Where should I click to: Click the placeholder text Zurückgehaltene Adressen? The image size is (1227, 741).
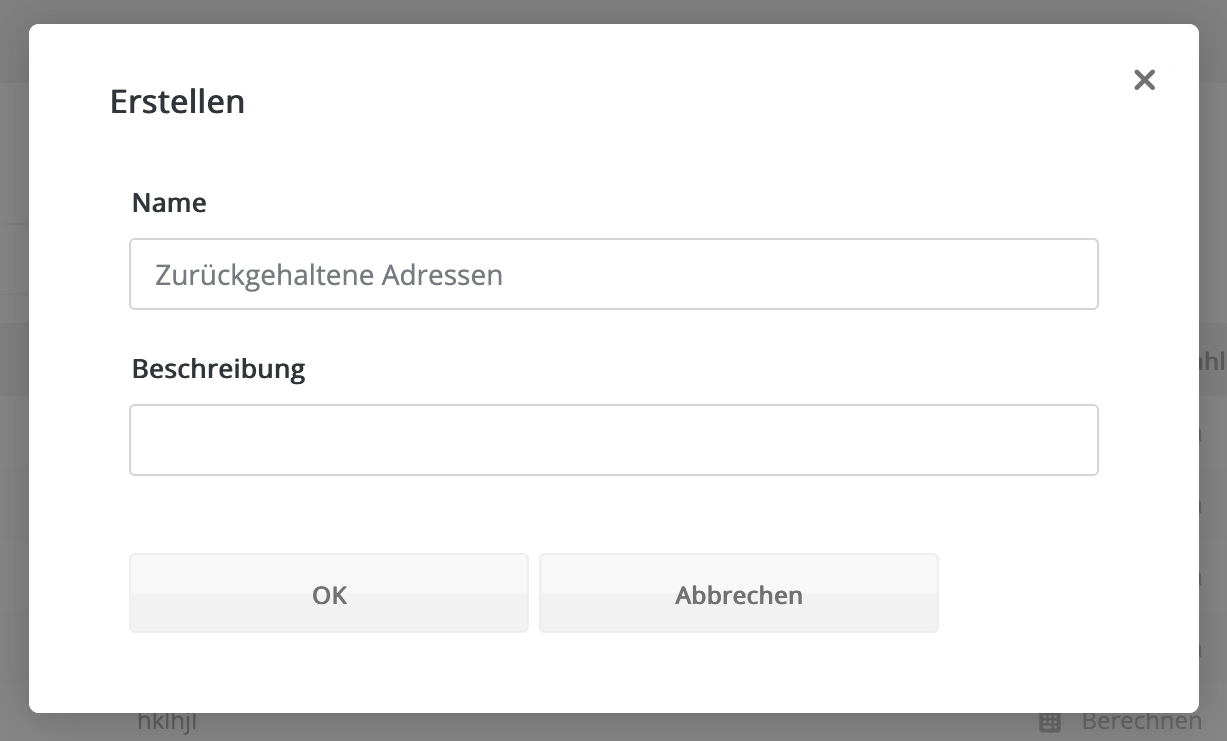pos(329,275)
